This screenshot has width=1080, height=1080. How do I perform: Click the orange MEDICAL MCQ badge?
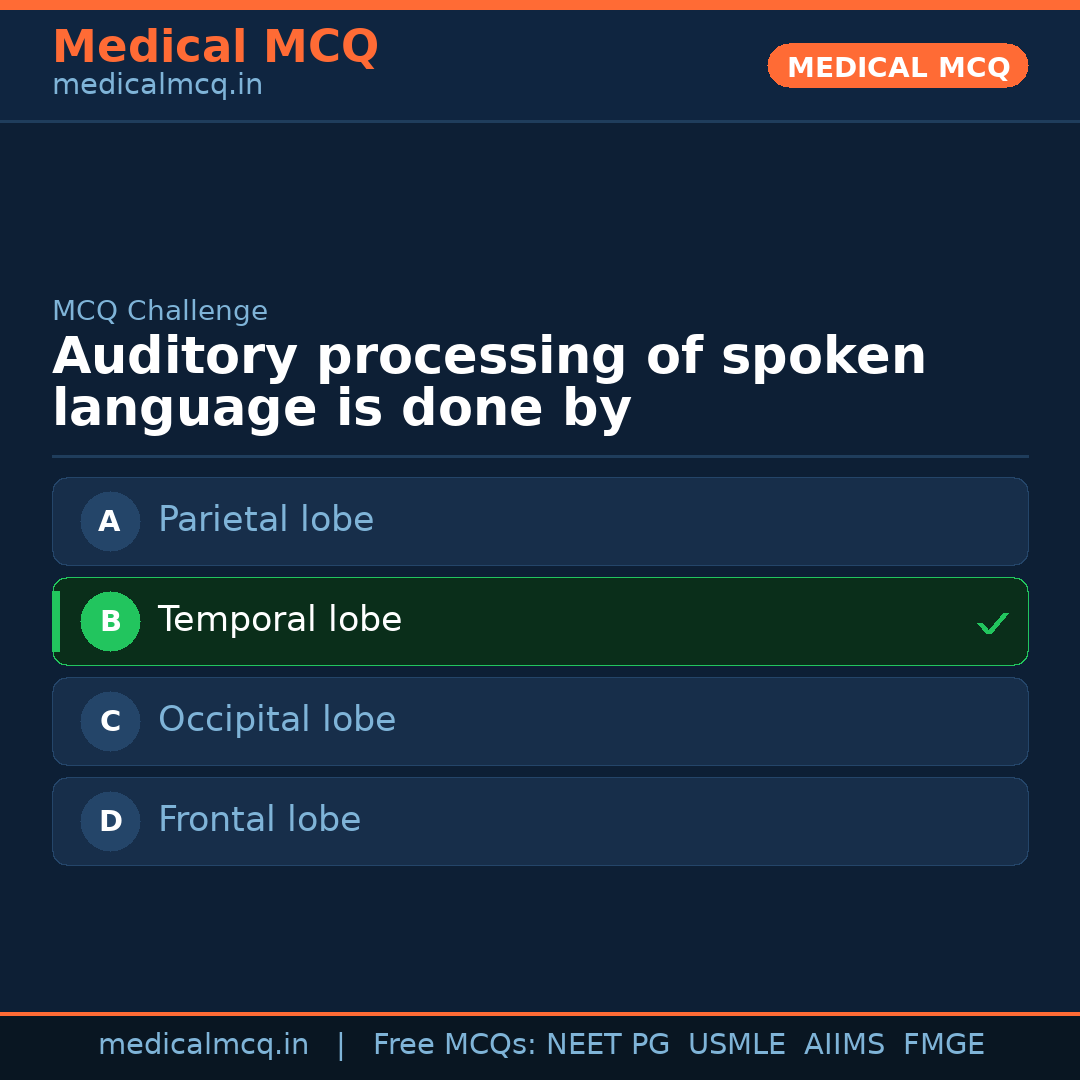click(897, 67)
